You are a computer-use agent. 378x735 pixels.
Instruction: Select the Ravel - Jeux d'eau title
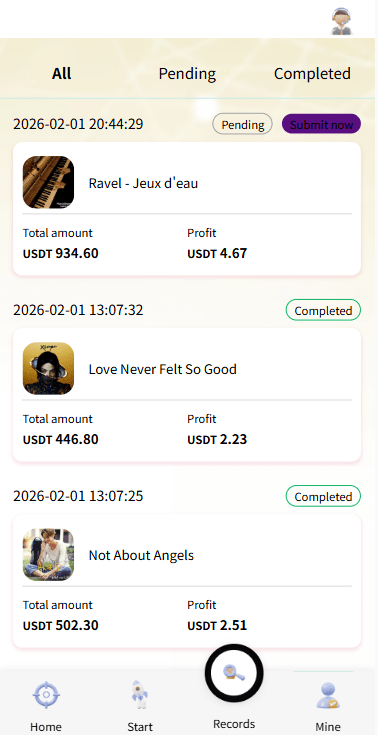click(143, 183)
